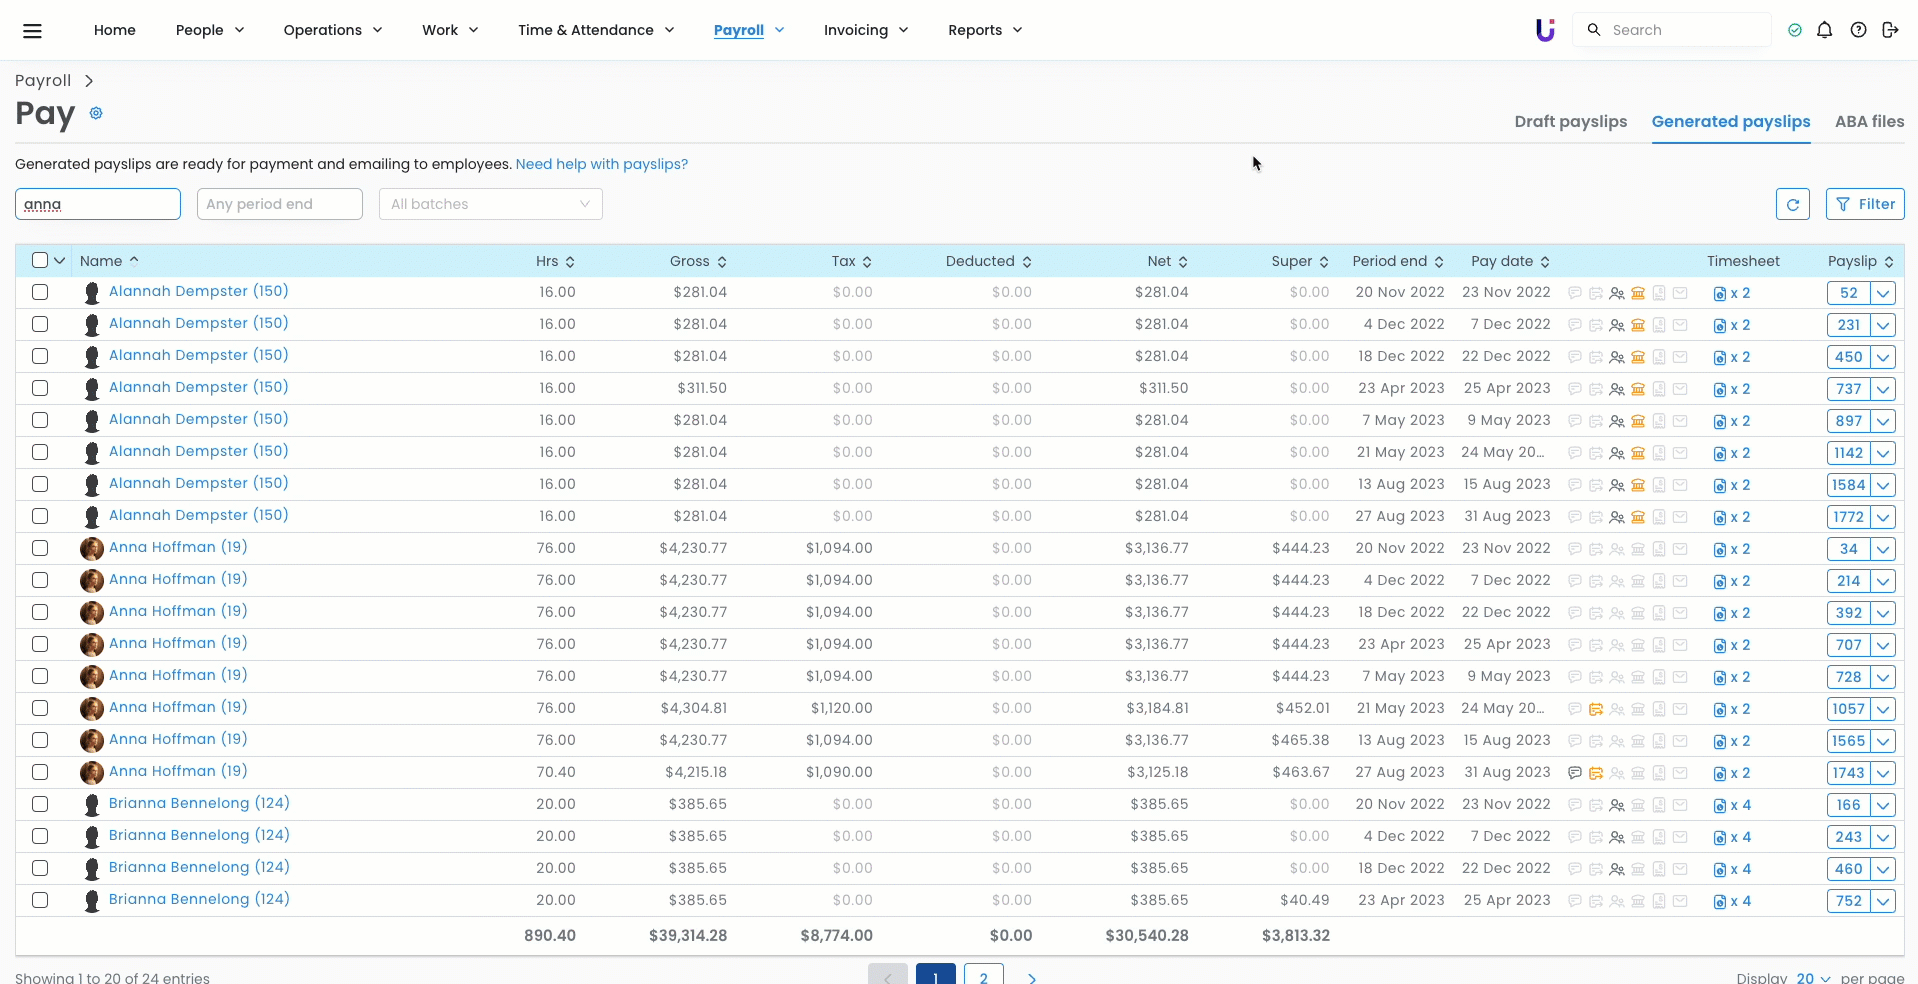This screenshot has height=984, width=1918.
Task: Open the hamburger navigation menu
Action: click(x=32, y=30)
